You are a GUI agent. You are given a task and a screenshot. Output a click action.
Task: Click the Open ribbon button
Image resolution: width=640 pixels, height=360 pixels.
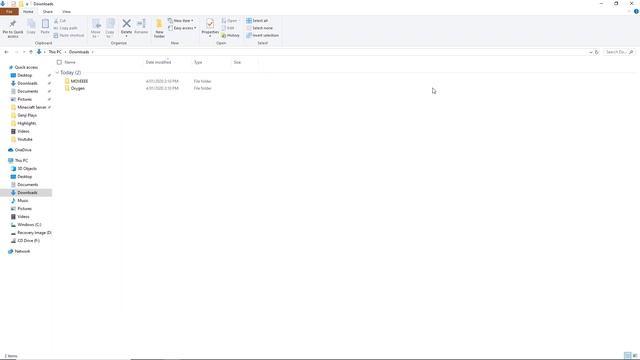[x=230, y=20]
